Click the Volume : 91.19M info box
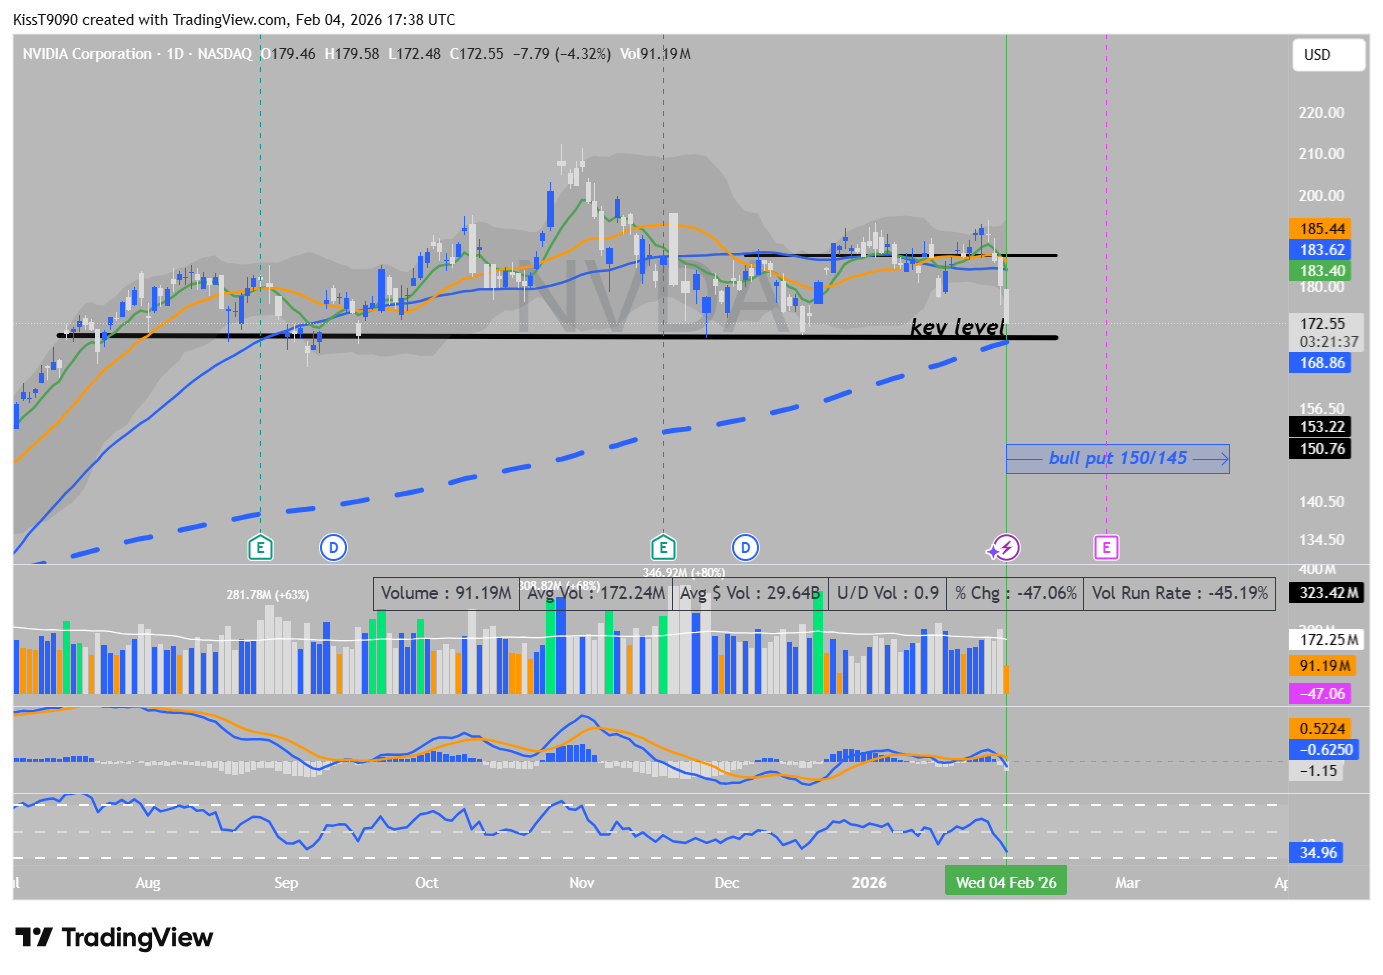Image resolution: width=1383 pixels, height=975 pixels. [446, 593]
